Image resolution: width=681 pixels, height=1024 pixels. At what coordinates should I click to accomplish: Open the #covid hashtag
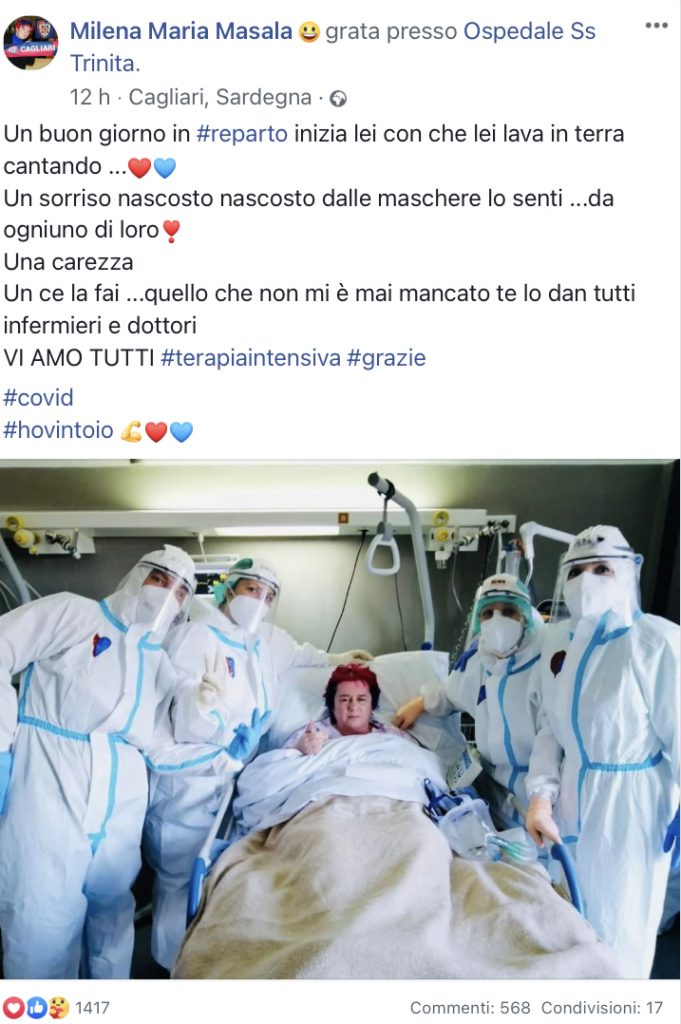click(38, 398)
